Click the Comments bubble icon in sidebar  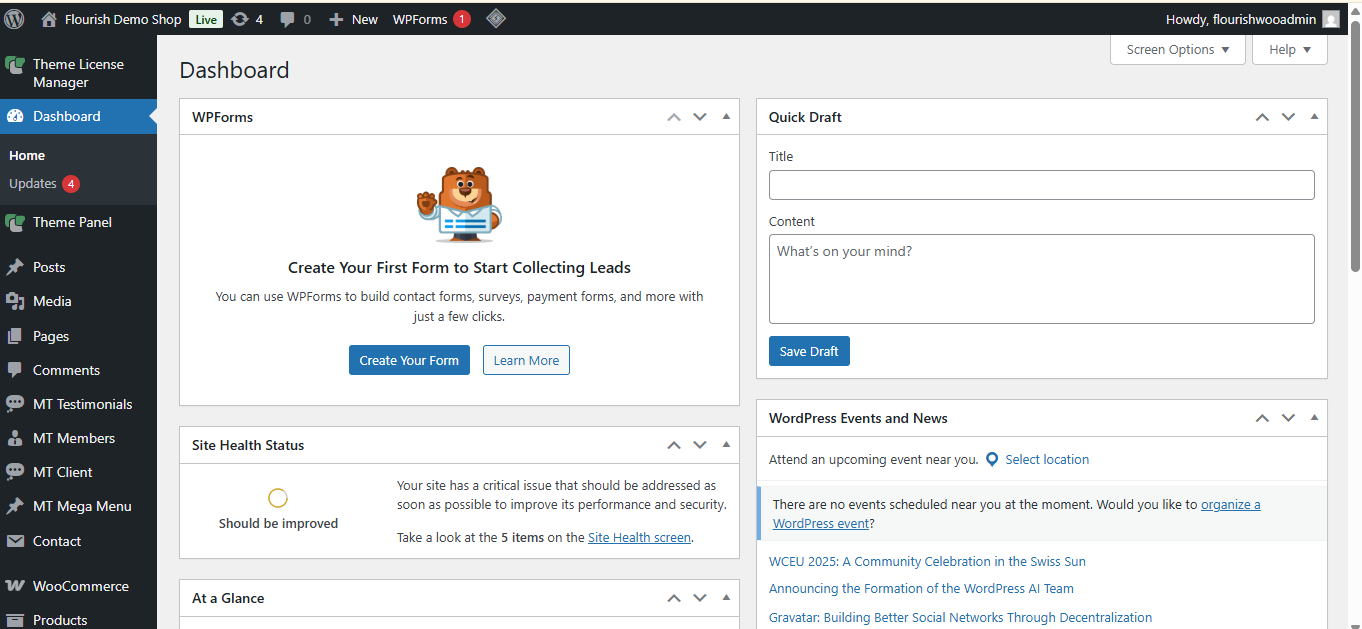[15, 370]
